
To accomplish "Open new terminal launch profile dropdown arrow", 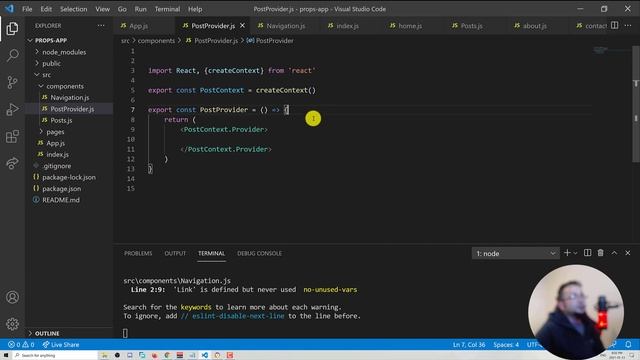I will point(576,253).
